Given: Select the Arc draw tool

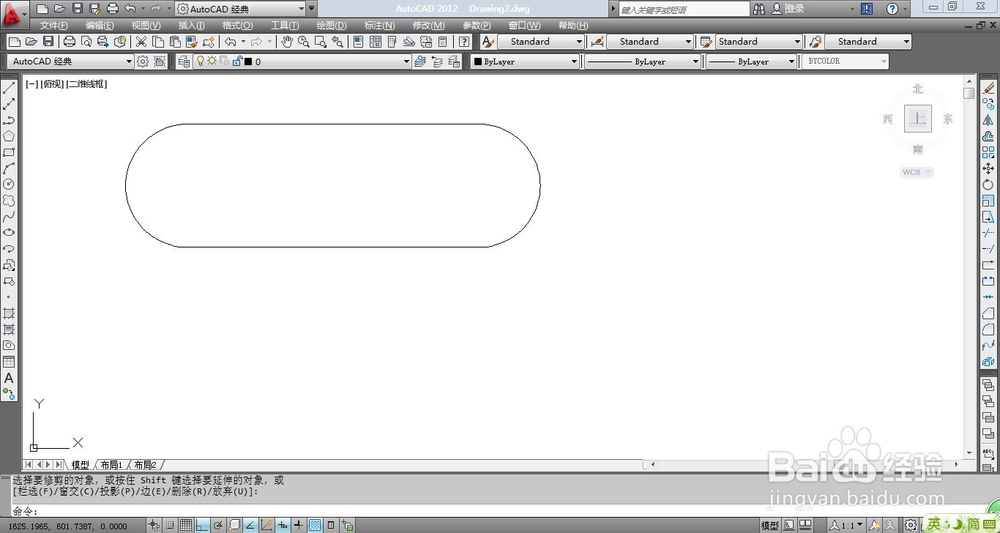Looking at the screenshot, I should 9,168.
